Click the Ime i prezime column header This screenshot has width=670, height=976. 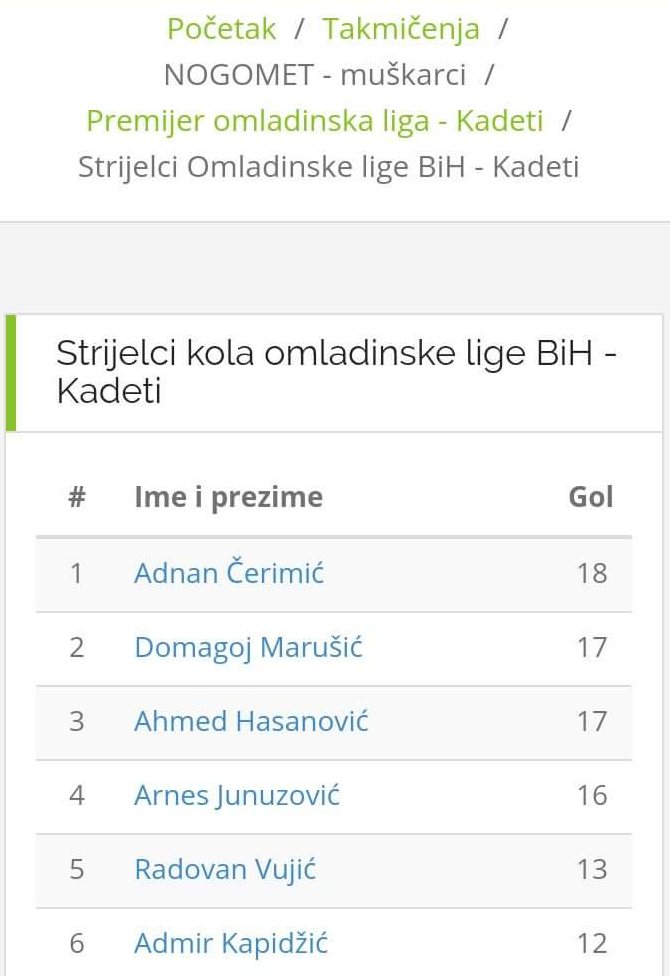click(x=228, y=497)
